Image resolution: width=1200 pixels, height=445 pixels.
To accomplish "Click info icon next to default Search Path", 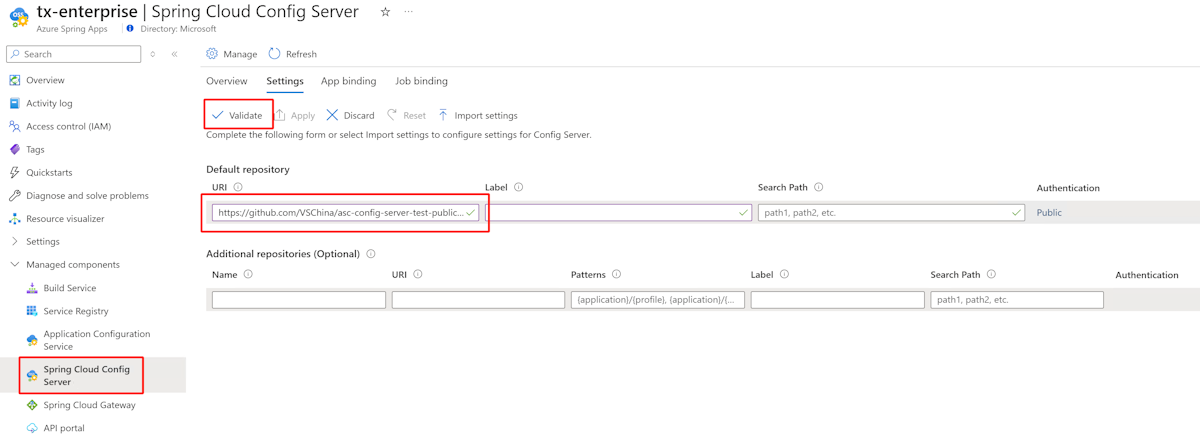I will tap(818, 187).
